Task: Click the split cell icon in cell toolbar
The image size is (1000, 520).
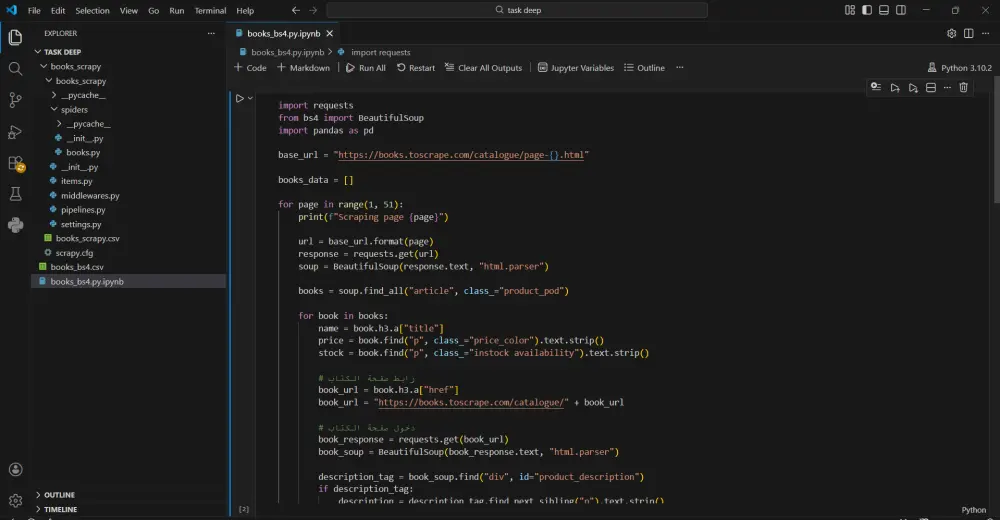Action: [x=930, y=88]
